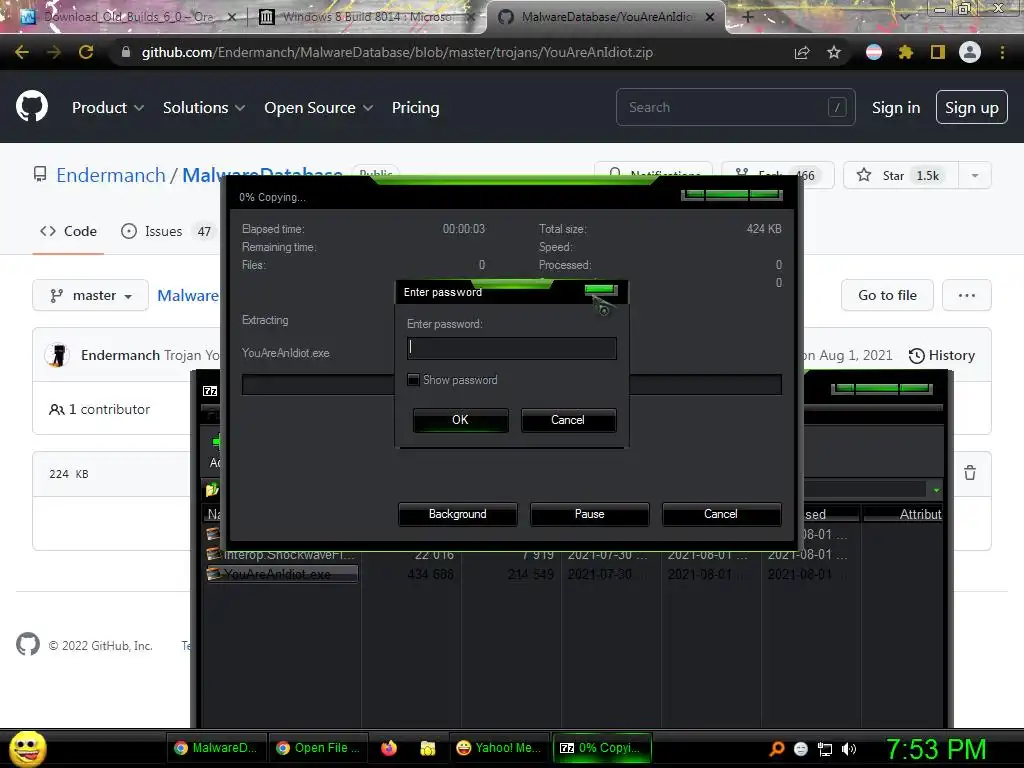Viewport: 1024px width, 768px height.
Task: Click the GitHub Octocat logo in header
Action: pyautogui.click(x=32, y=107)
